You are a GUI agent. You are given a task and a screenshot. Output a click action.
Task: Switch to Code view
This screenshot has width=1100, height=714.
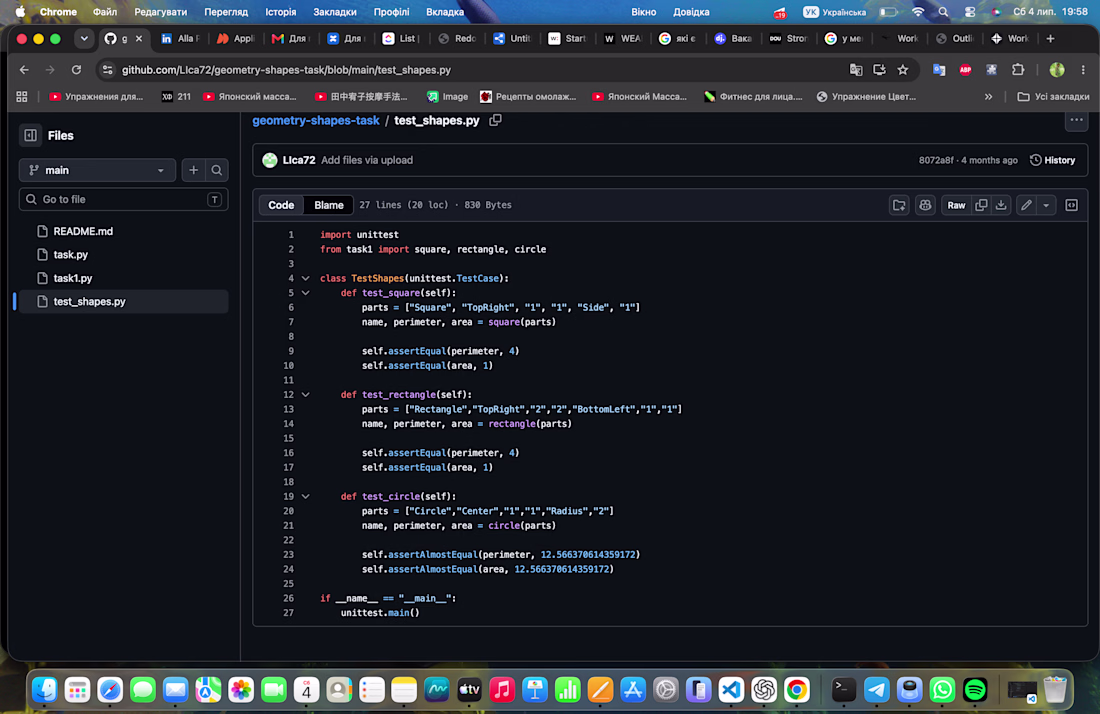281,205
